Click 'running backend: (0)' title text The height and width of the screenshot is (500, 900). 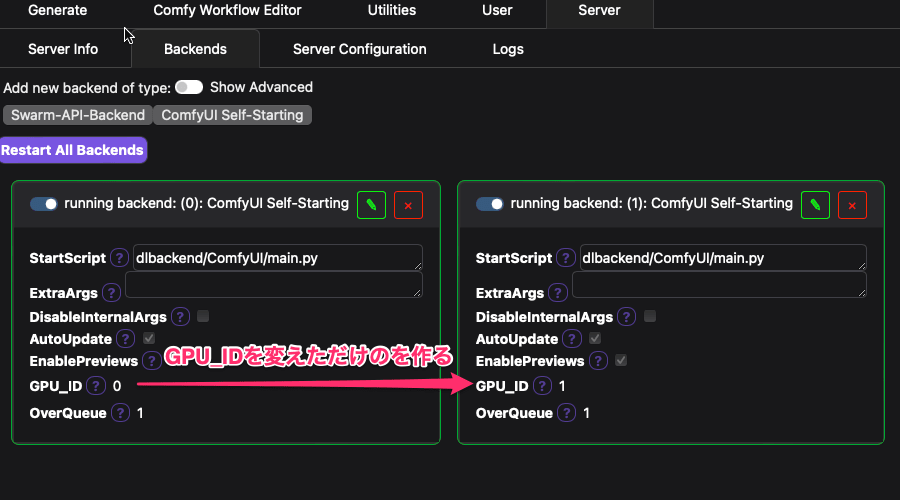207,203
